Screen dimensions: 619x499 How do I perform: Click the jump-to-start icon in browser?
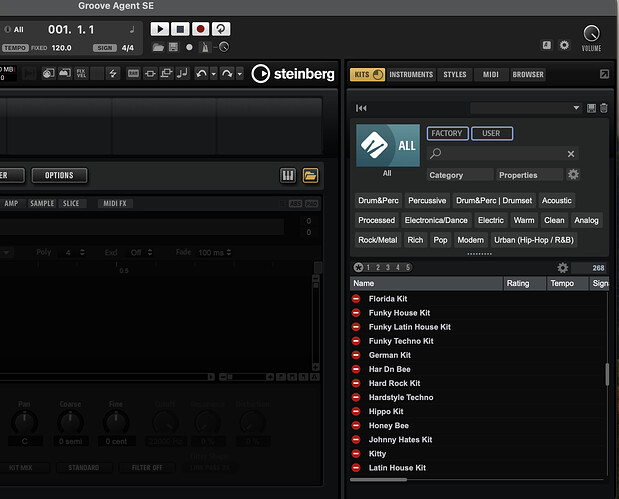(x=361, y=108)
